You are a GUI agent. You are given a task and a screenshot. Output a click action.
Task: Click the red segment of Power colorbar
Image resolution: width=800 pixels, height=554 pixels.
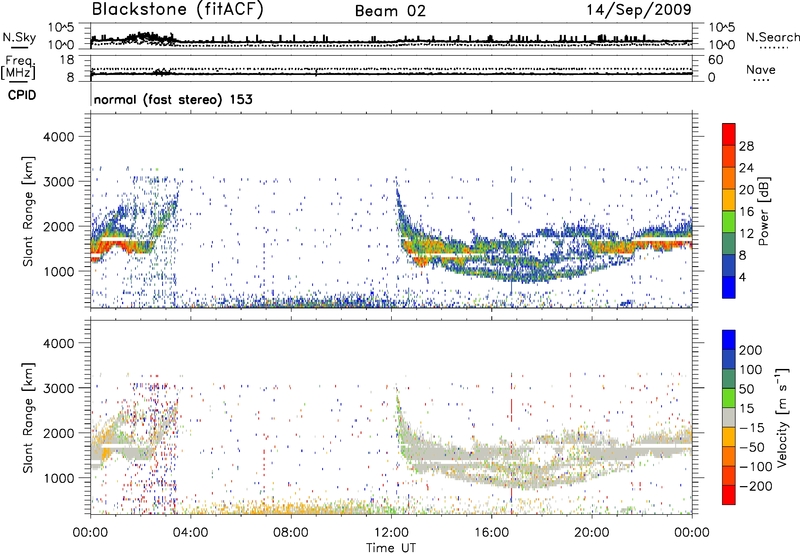[729, 135]
